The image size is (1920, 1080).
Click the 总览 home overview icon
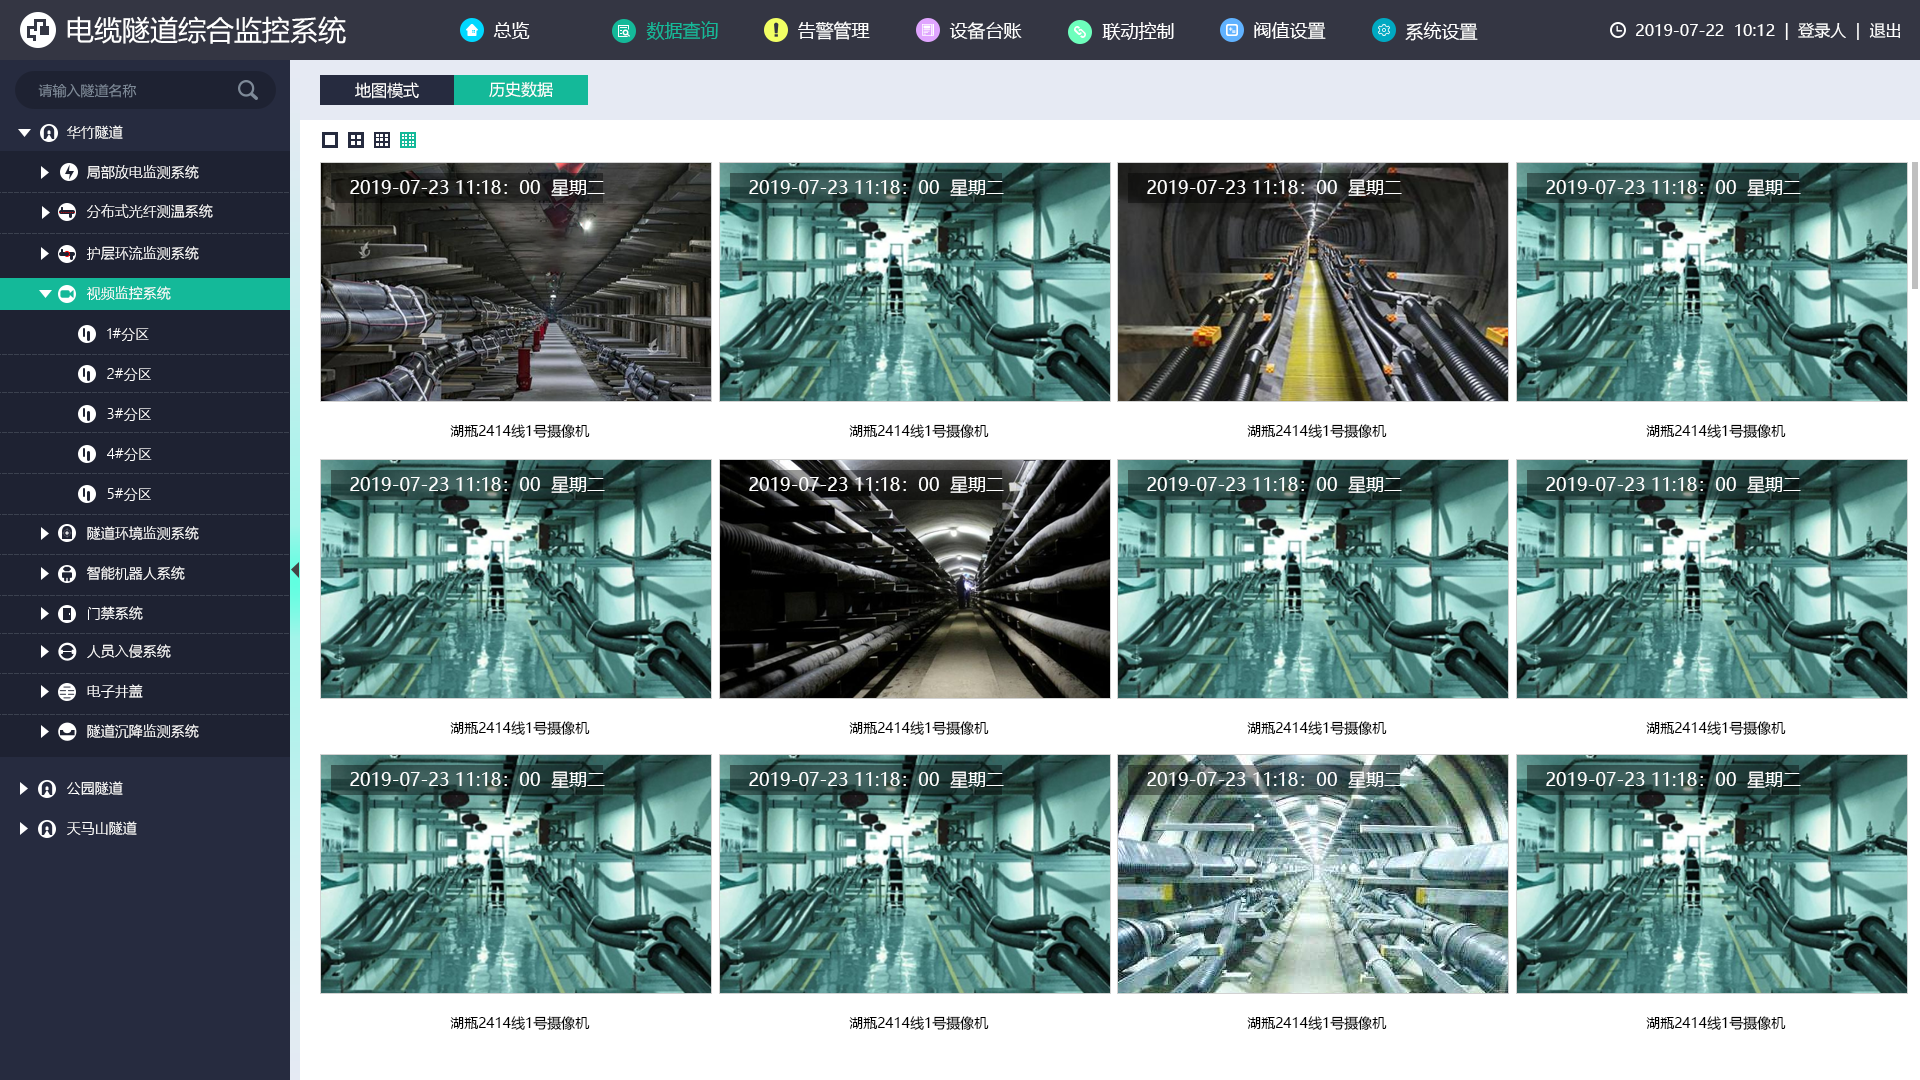472,30
